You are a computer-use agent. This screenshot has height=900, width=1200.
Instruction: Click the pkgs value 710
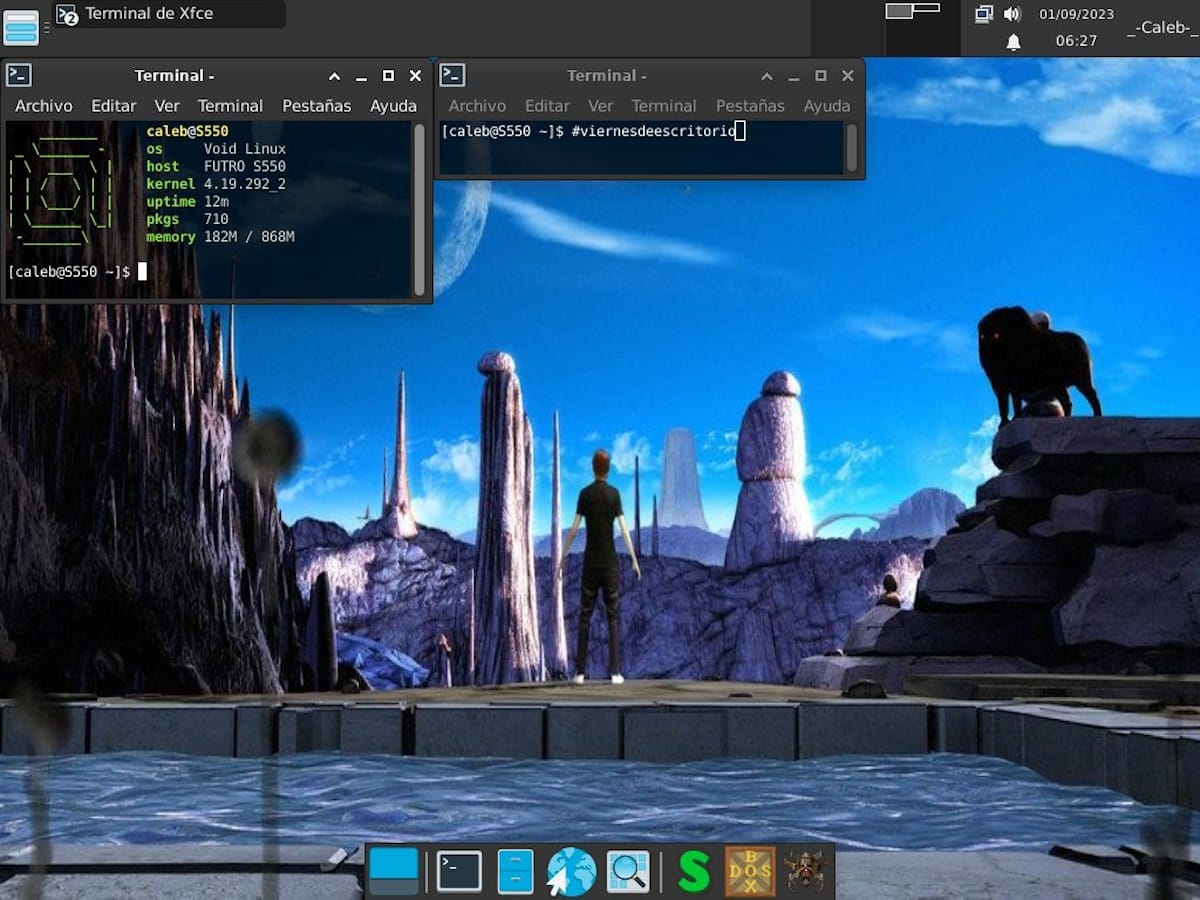click(216, 219)
